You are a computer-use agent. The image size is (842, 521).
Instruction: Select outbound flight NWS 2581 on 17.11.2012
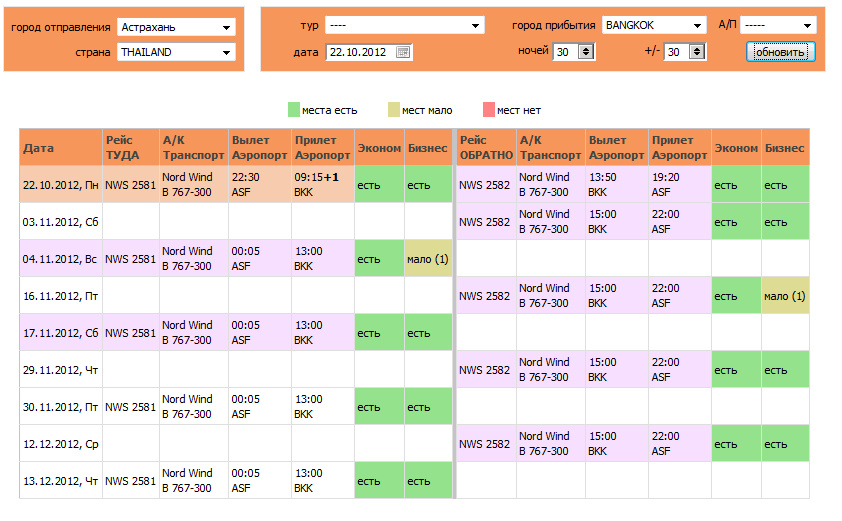click(131, 333)
